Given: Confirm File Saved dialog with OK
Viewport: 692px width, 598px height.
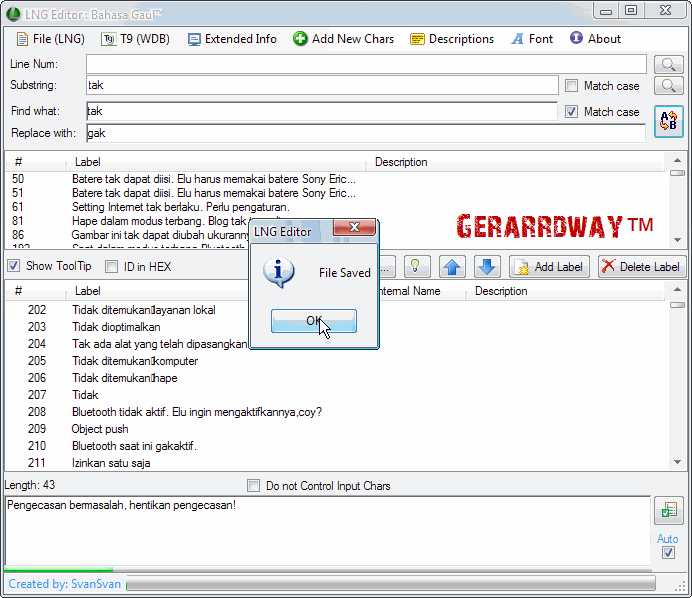Looking at the screenshot, I should tap(313, 321).
